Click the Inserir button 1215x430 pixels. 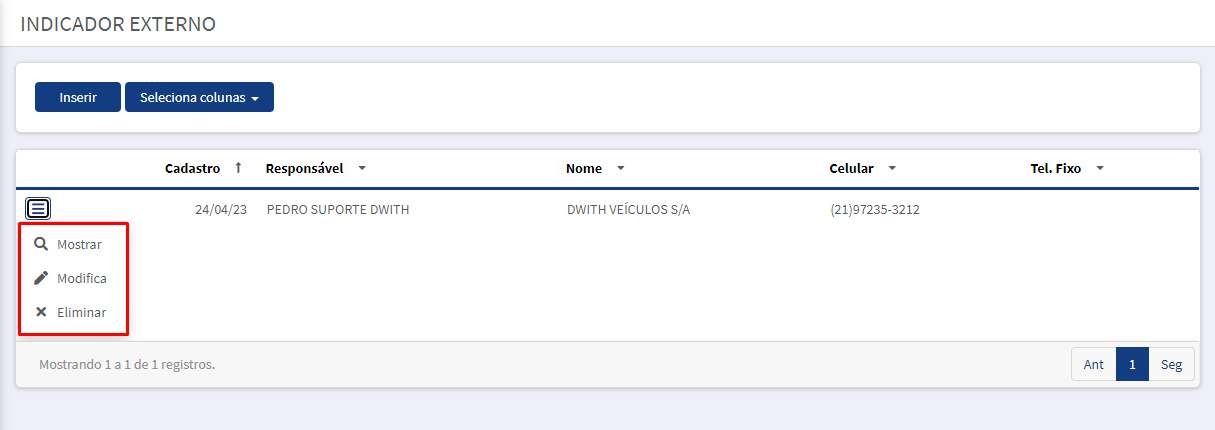tap(78, 97)
